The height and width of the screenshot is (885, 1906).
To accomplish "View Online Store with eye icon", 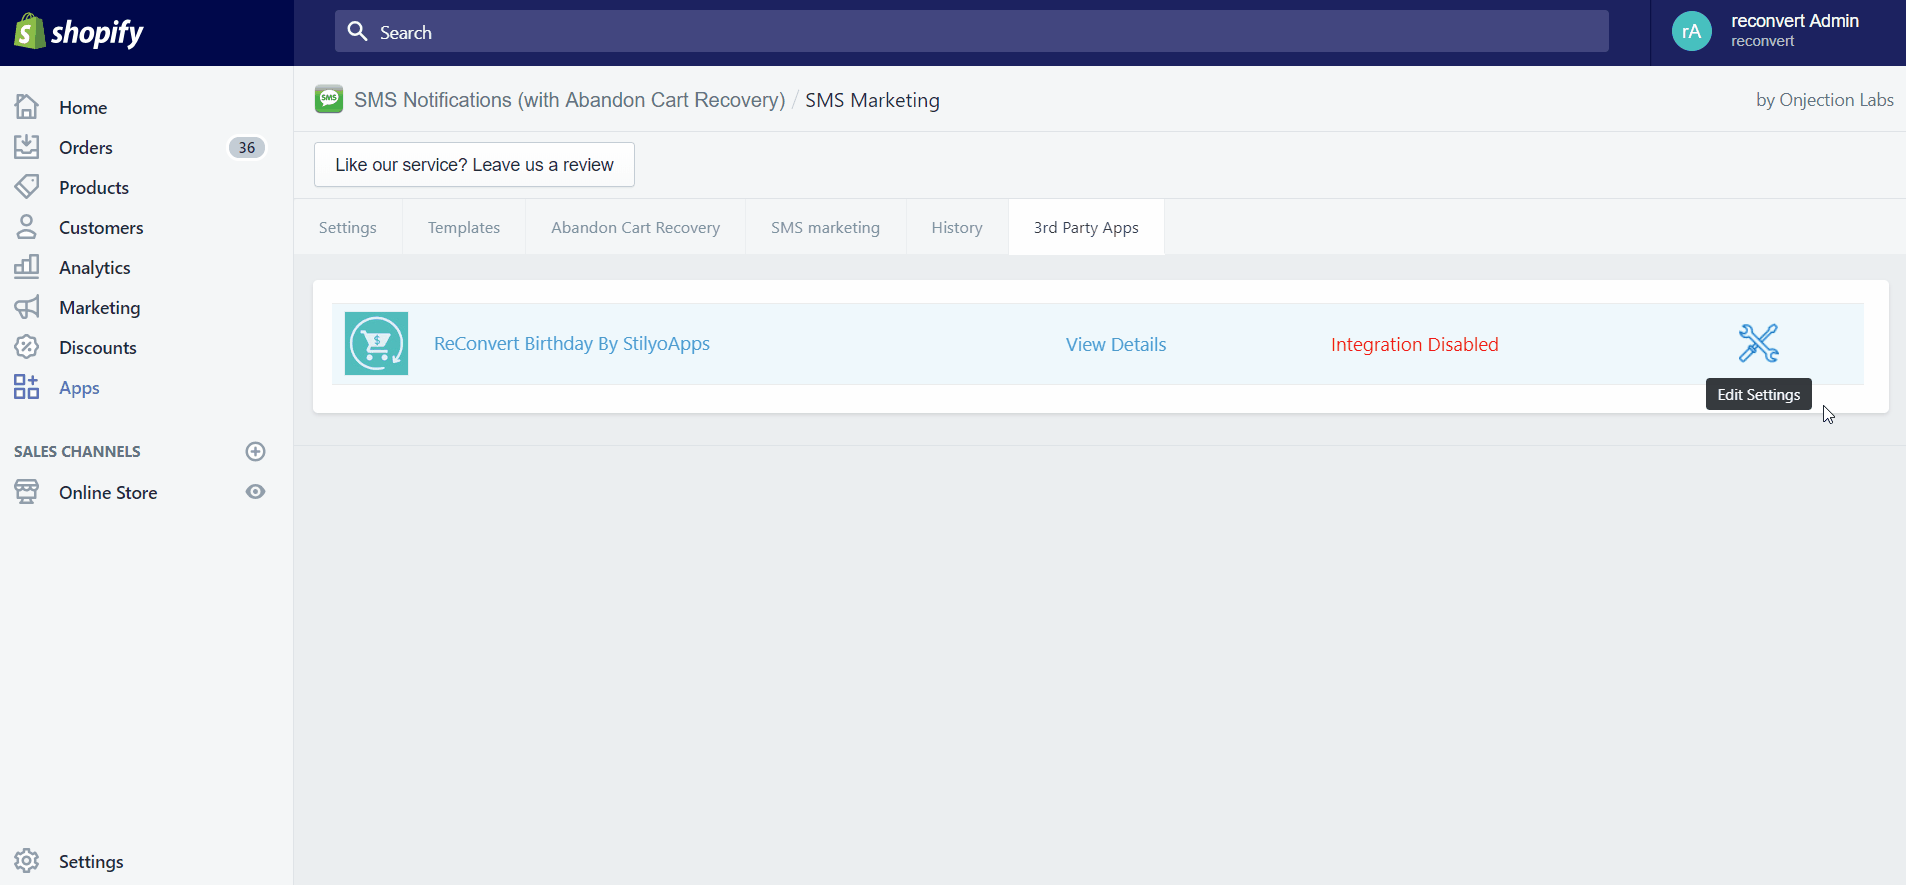I will [x=256, y=492].
